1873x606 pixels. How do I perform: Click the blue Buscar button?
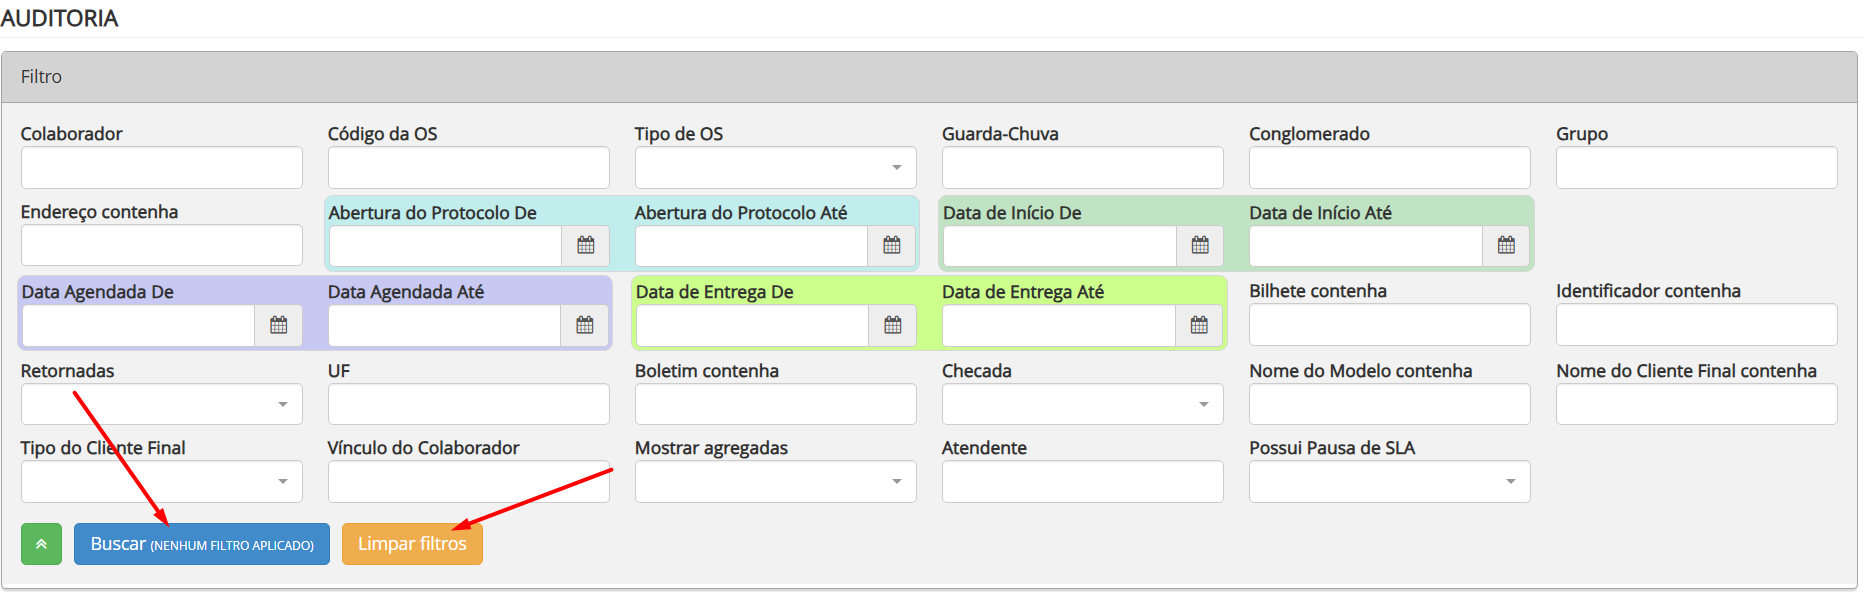coord(201,544)
